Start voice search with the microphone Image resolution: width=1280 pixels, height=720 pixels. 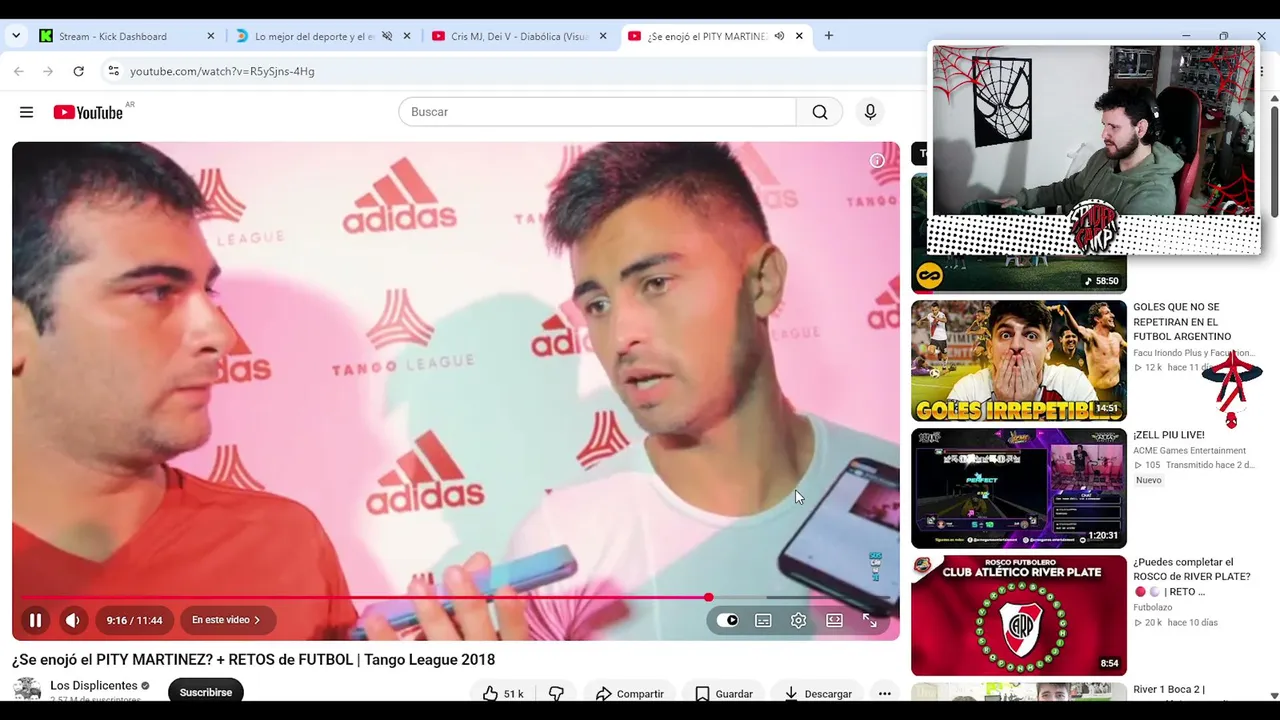point(870,112)
